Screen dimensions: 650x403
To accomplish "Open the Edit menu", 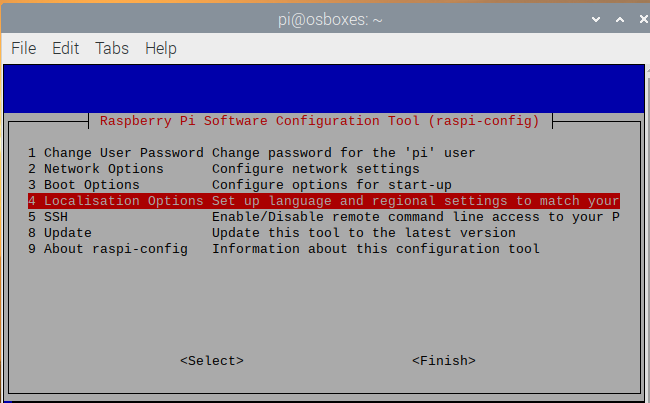I will tap(65, 49).
